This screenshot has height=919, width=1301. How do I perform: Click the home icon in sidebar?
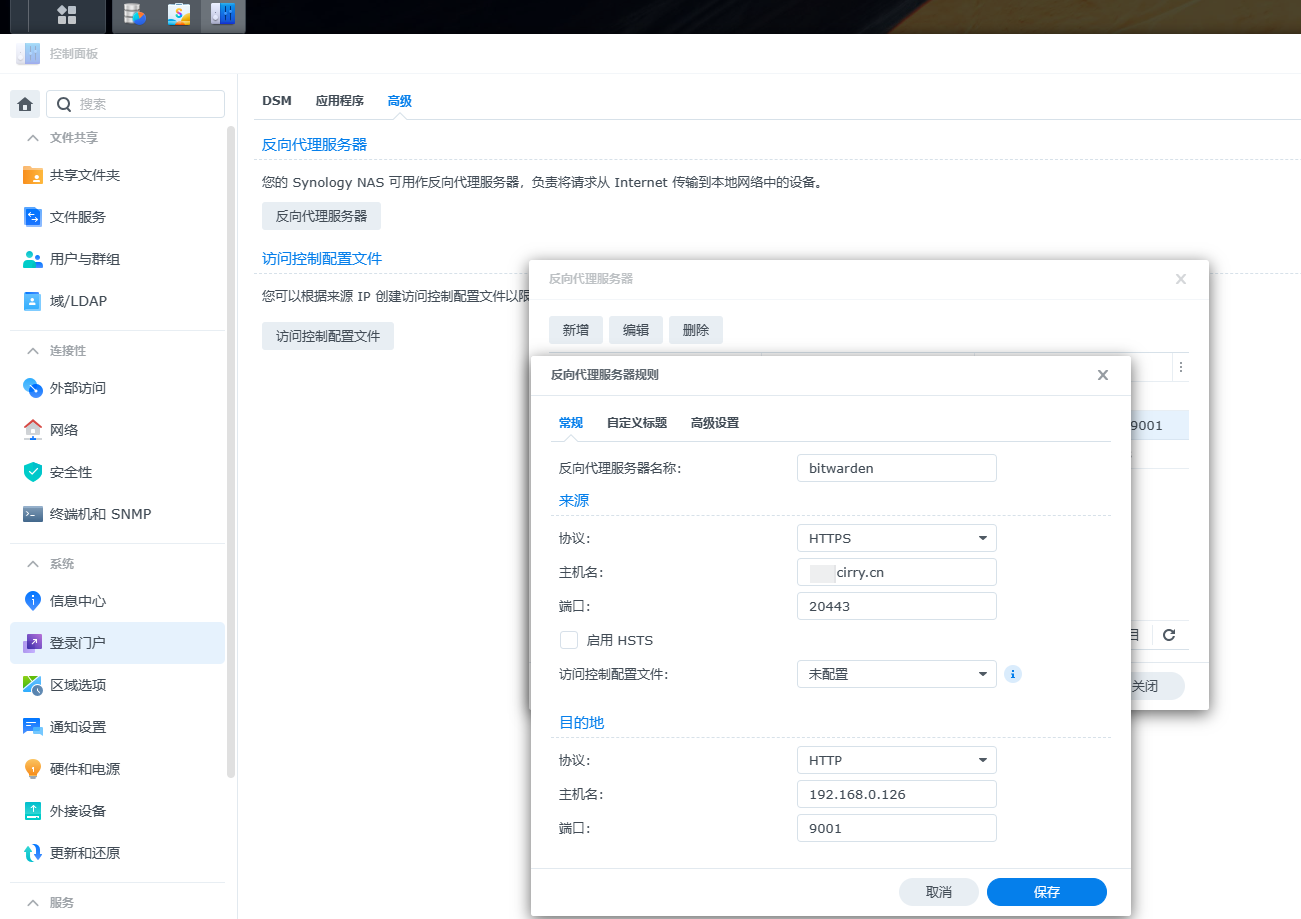point(25,104)
